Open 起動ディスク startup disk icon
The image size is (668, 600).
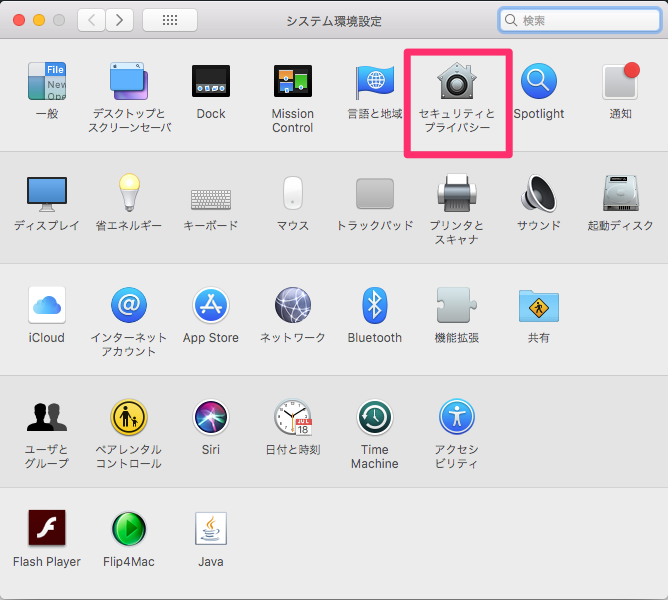coord(621,193)
